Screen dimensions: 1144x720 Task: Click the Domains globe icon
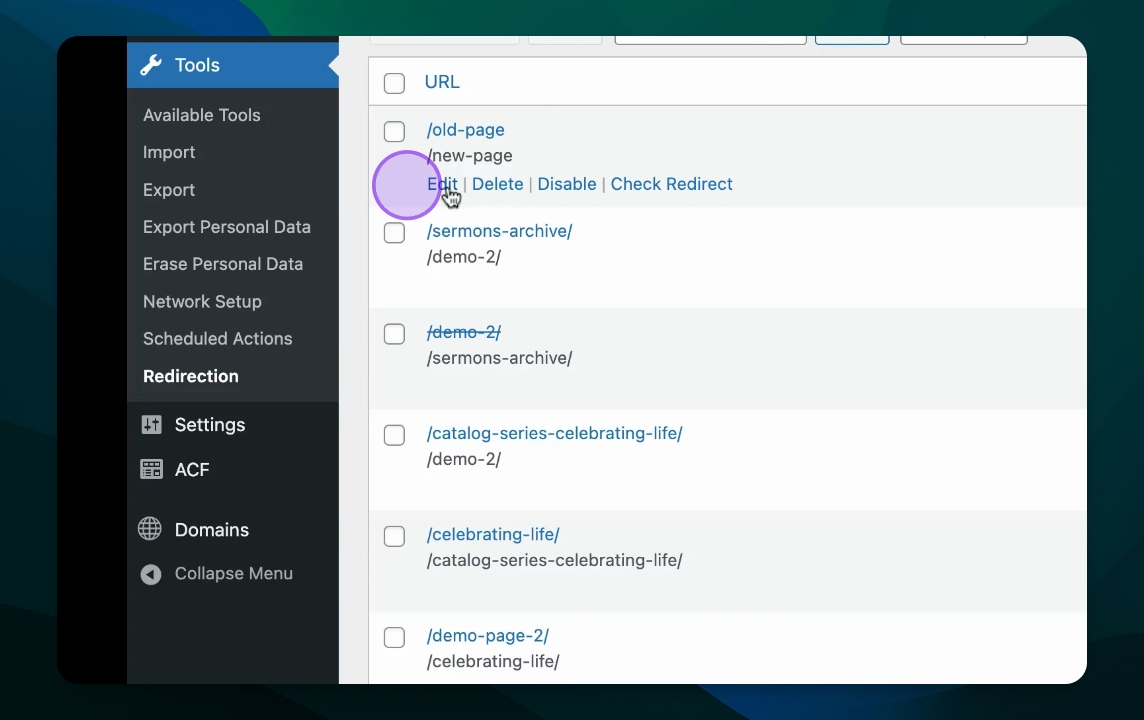[150, 530]
